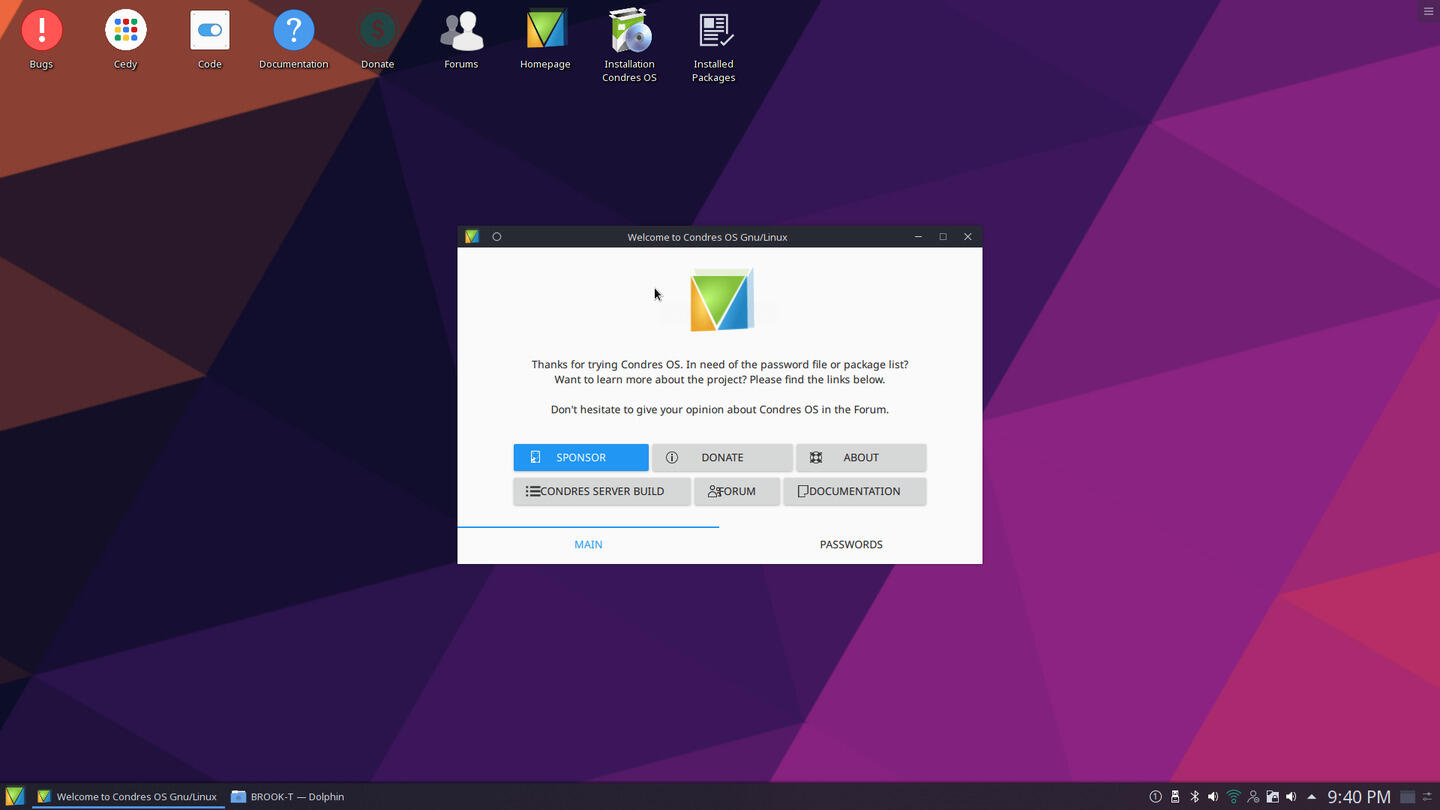
Task: Launch the Cedy desktop shortcut
Action: coord(125,40)
